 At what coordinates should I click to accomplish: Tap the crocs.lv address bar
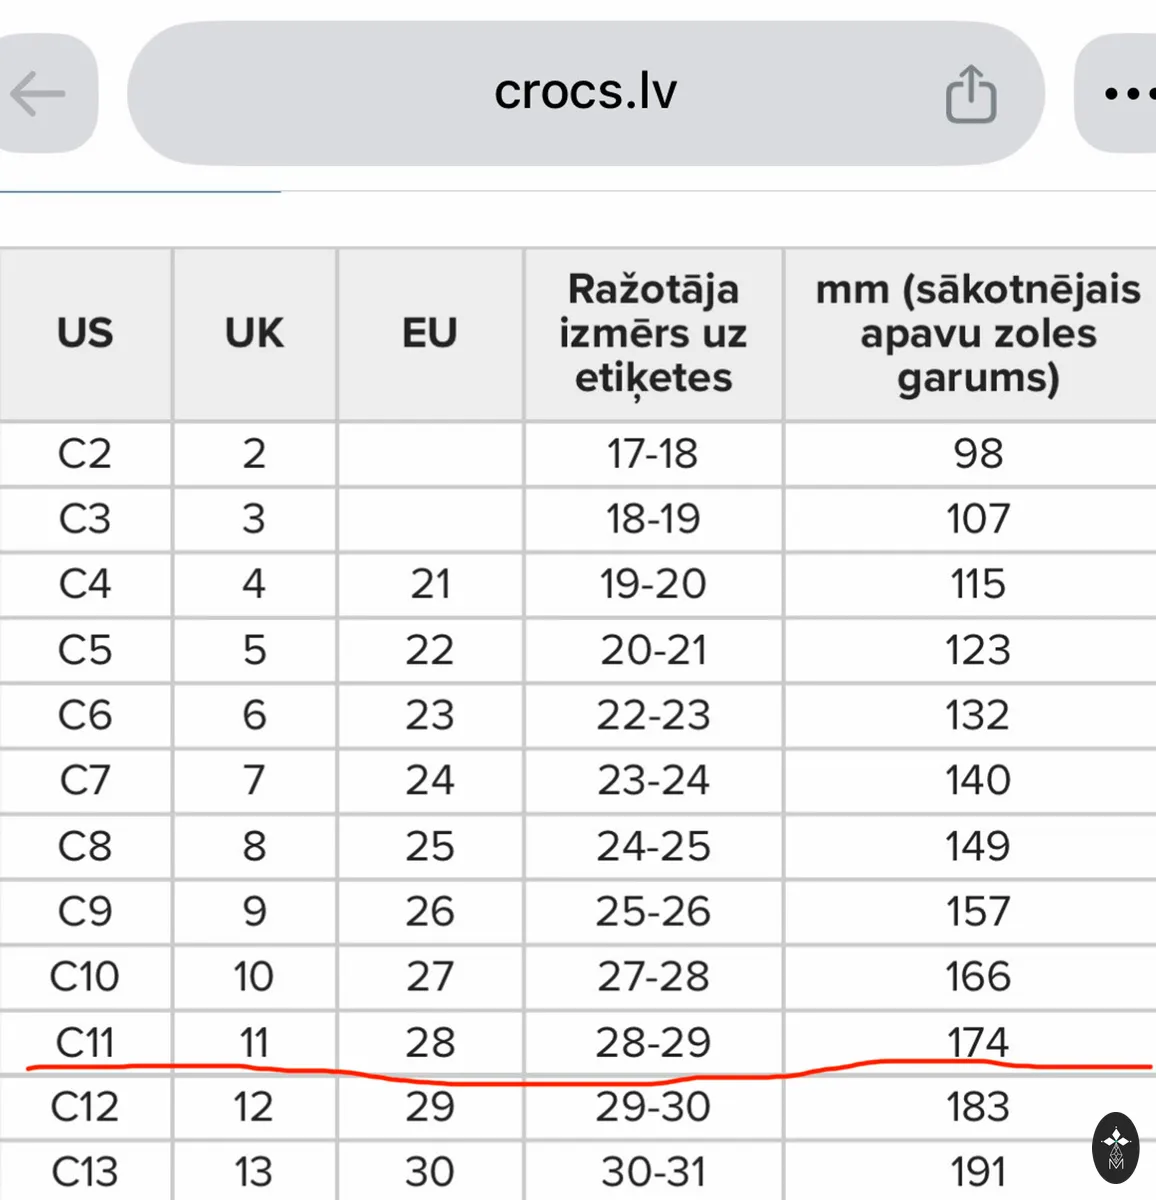tap(586, 93)
